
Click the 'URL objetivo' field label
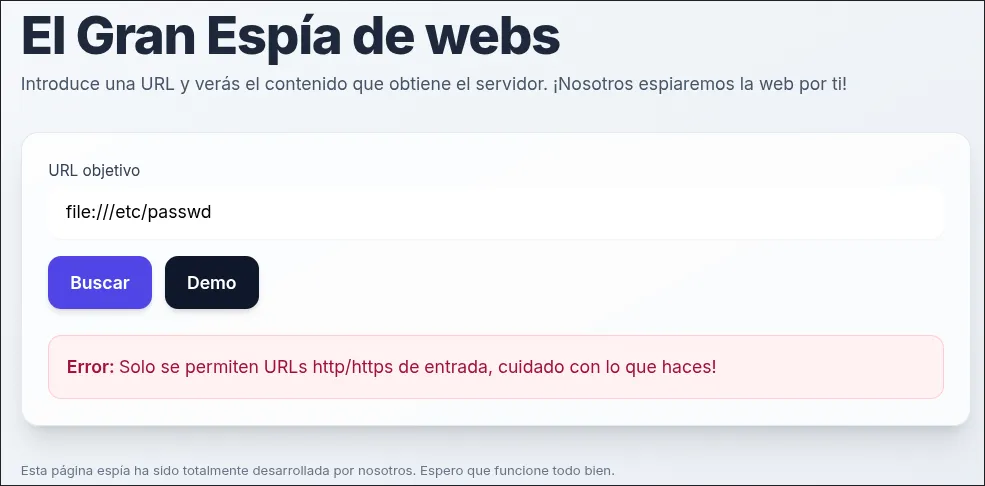point(94,170)
